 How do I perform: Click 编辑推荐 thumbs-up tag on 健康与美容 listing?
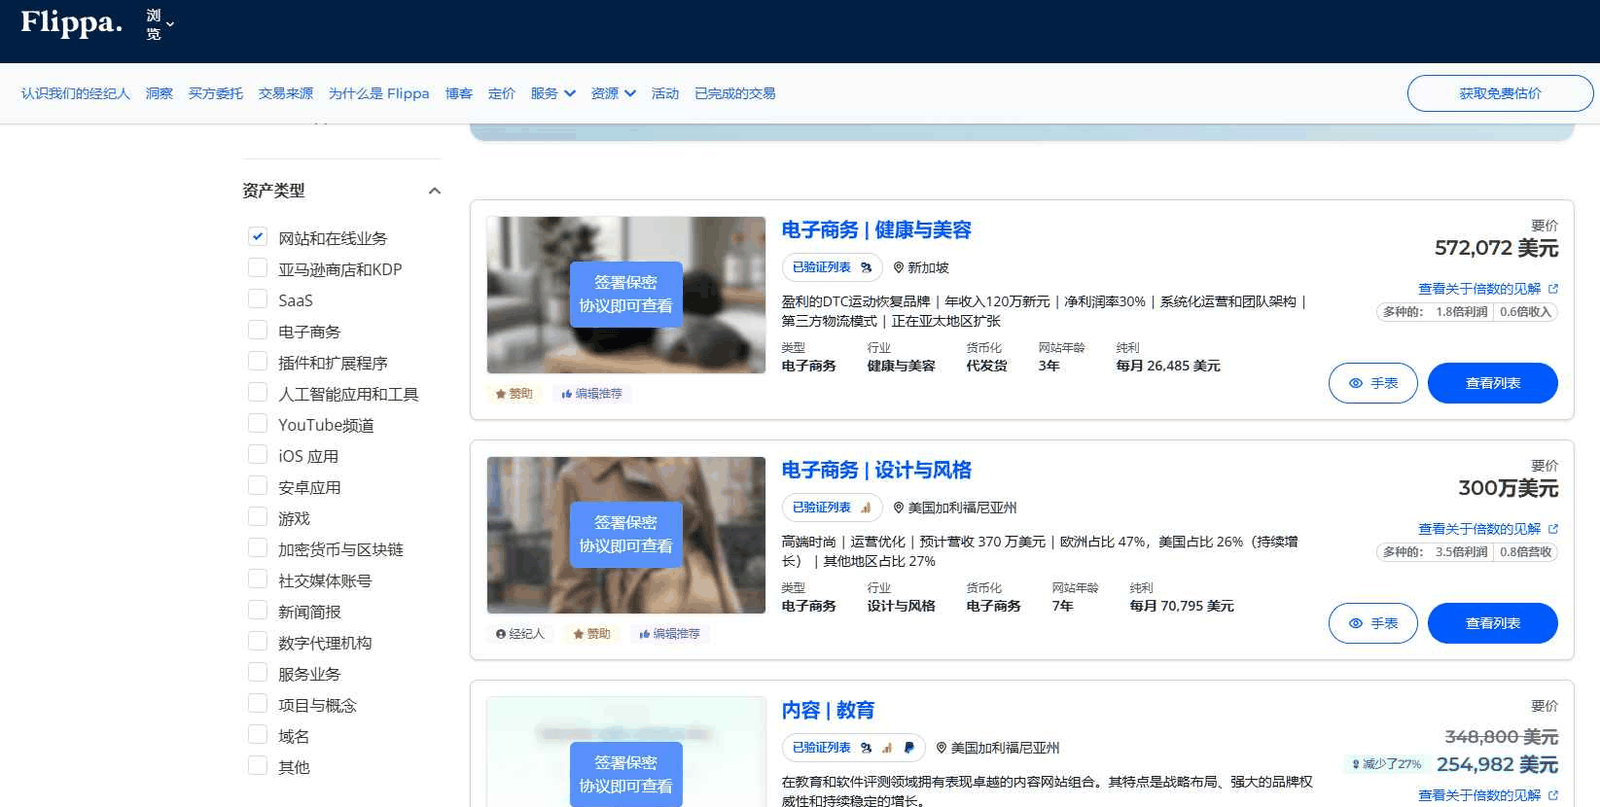[592, 394]
